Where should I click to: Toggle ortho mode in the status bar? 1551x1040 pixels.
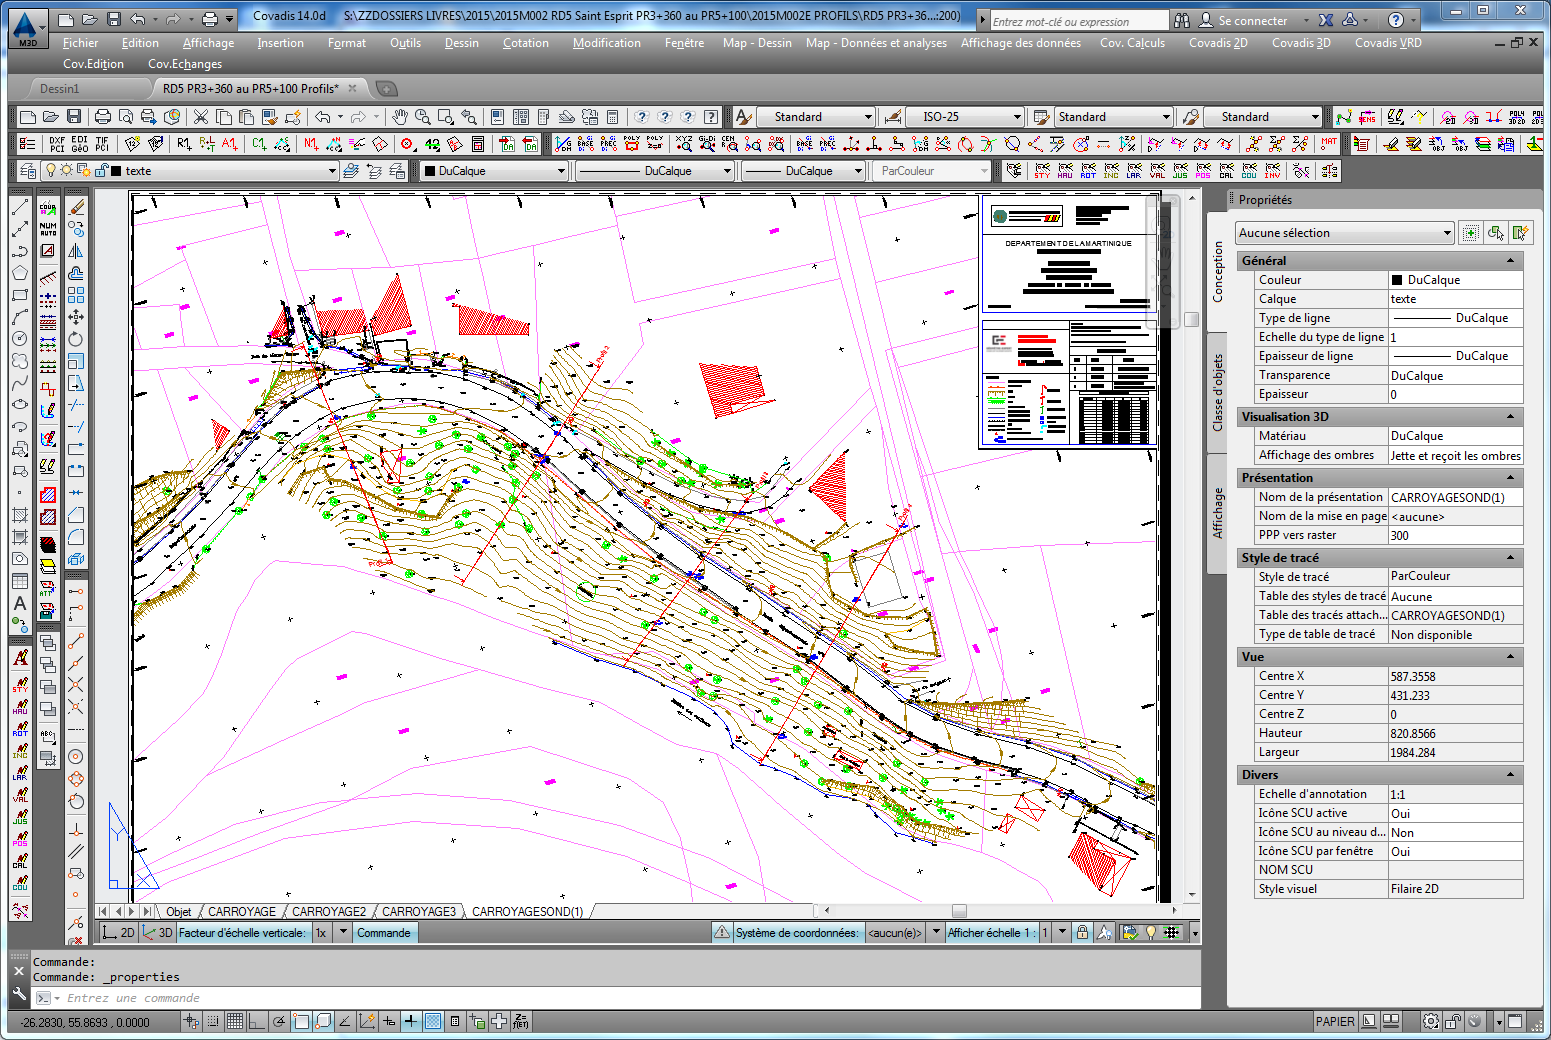tap(257, 1021)
